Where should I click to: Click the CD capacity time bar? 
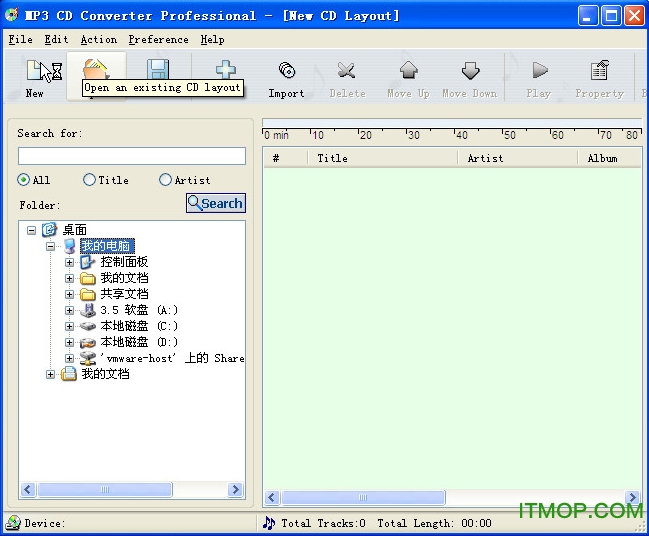pyautogui.click(x=452, y=123)
